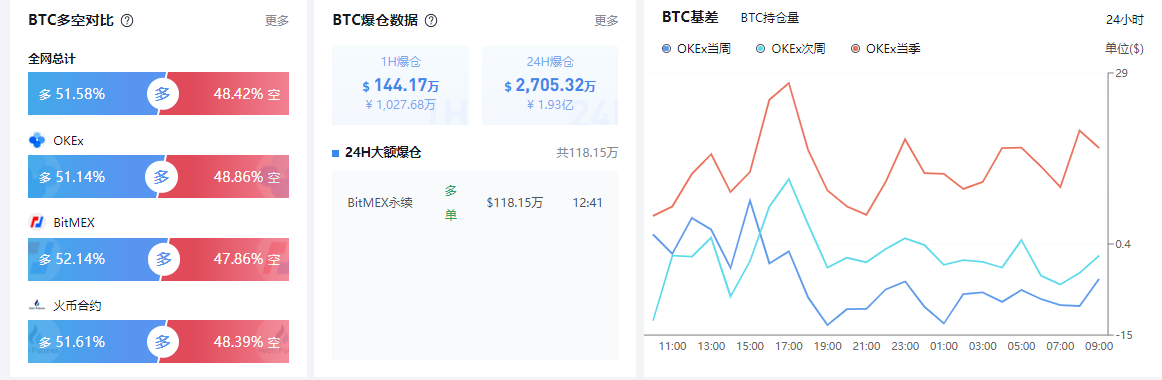Viewport: 1162px width, 380px height.
Task: Click the 多 circle badge in BitMEX bar
Action: tap(163, 259)
